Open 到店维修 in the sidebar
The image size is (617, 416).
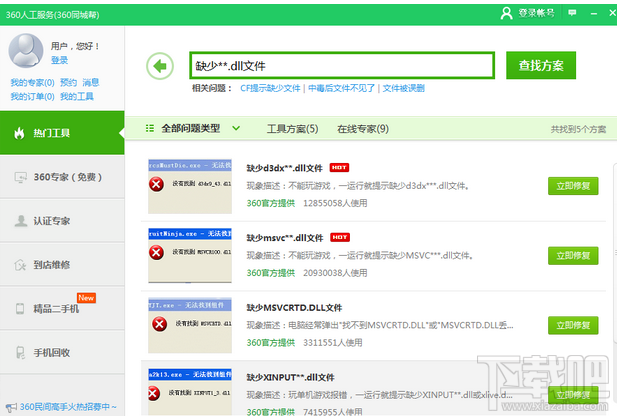coord(62,265)
